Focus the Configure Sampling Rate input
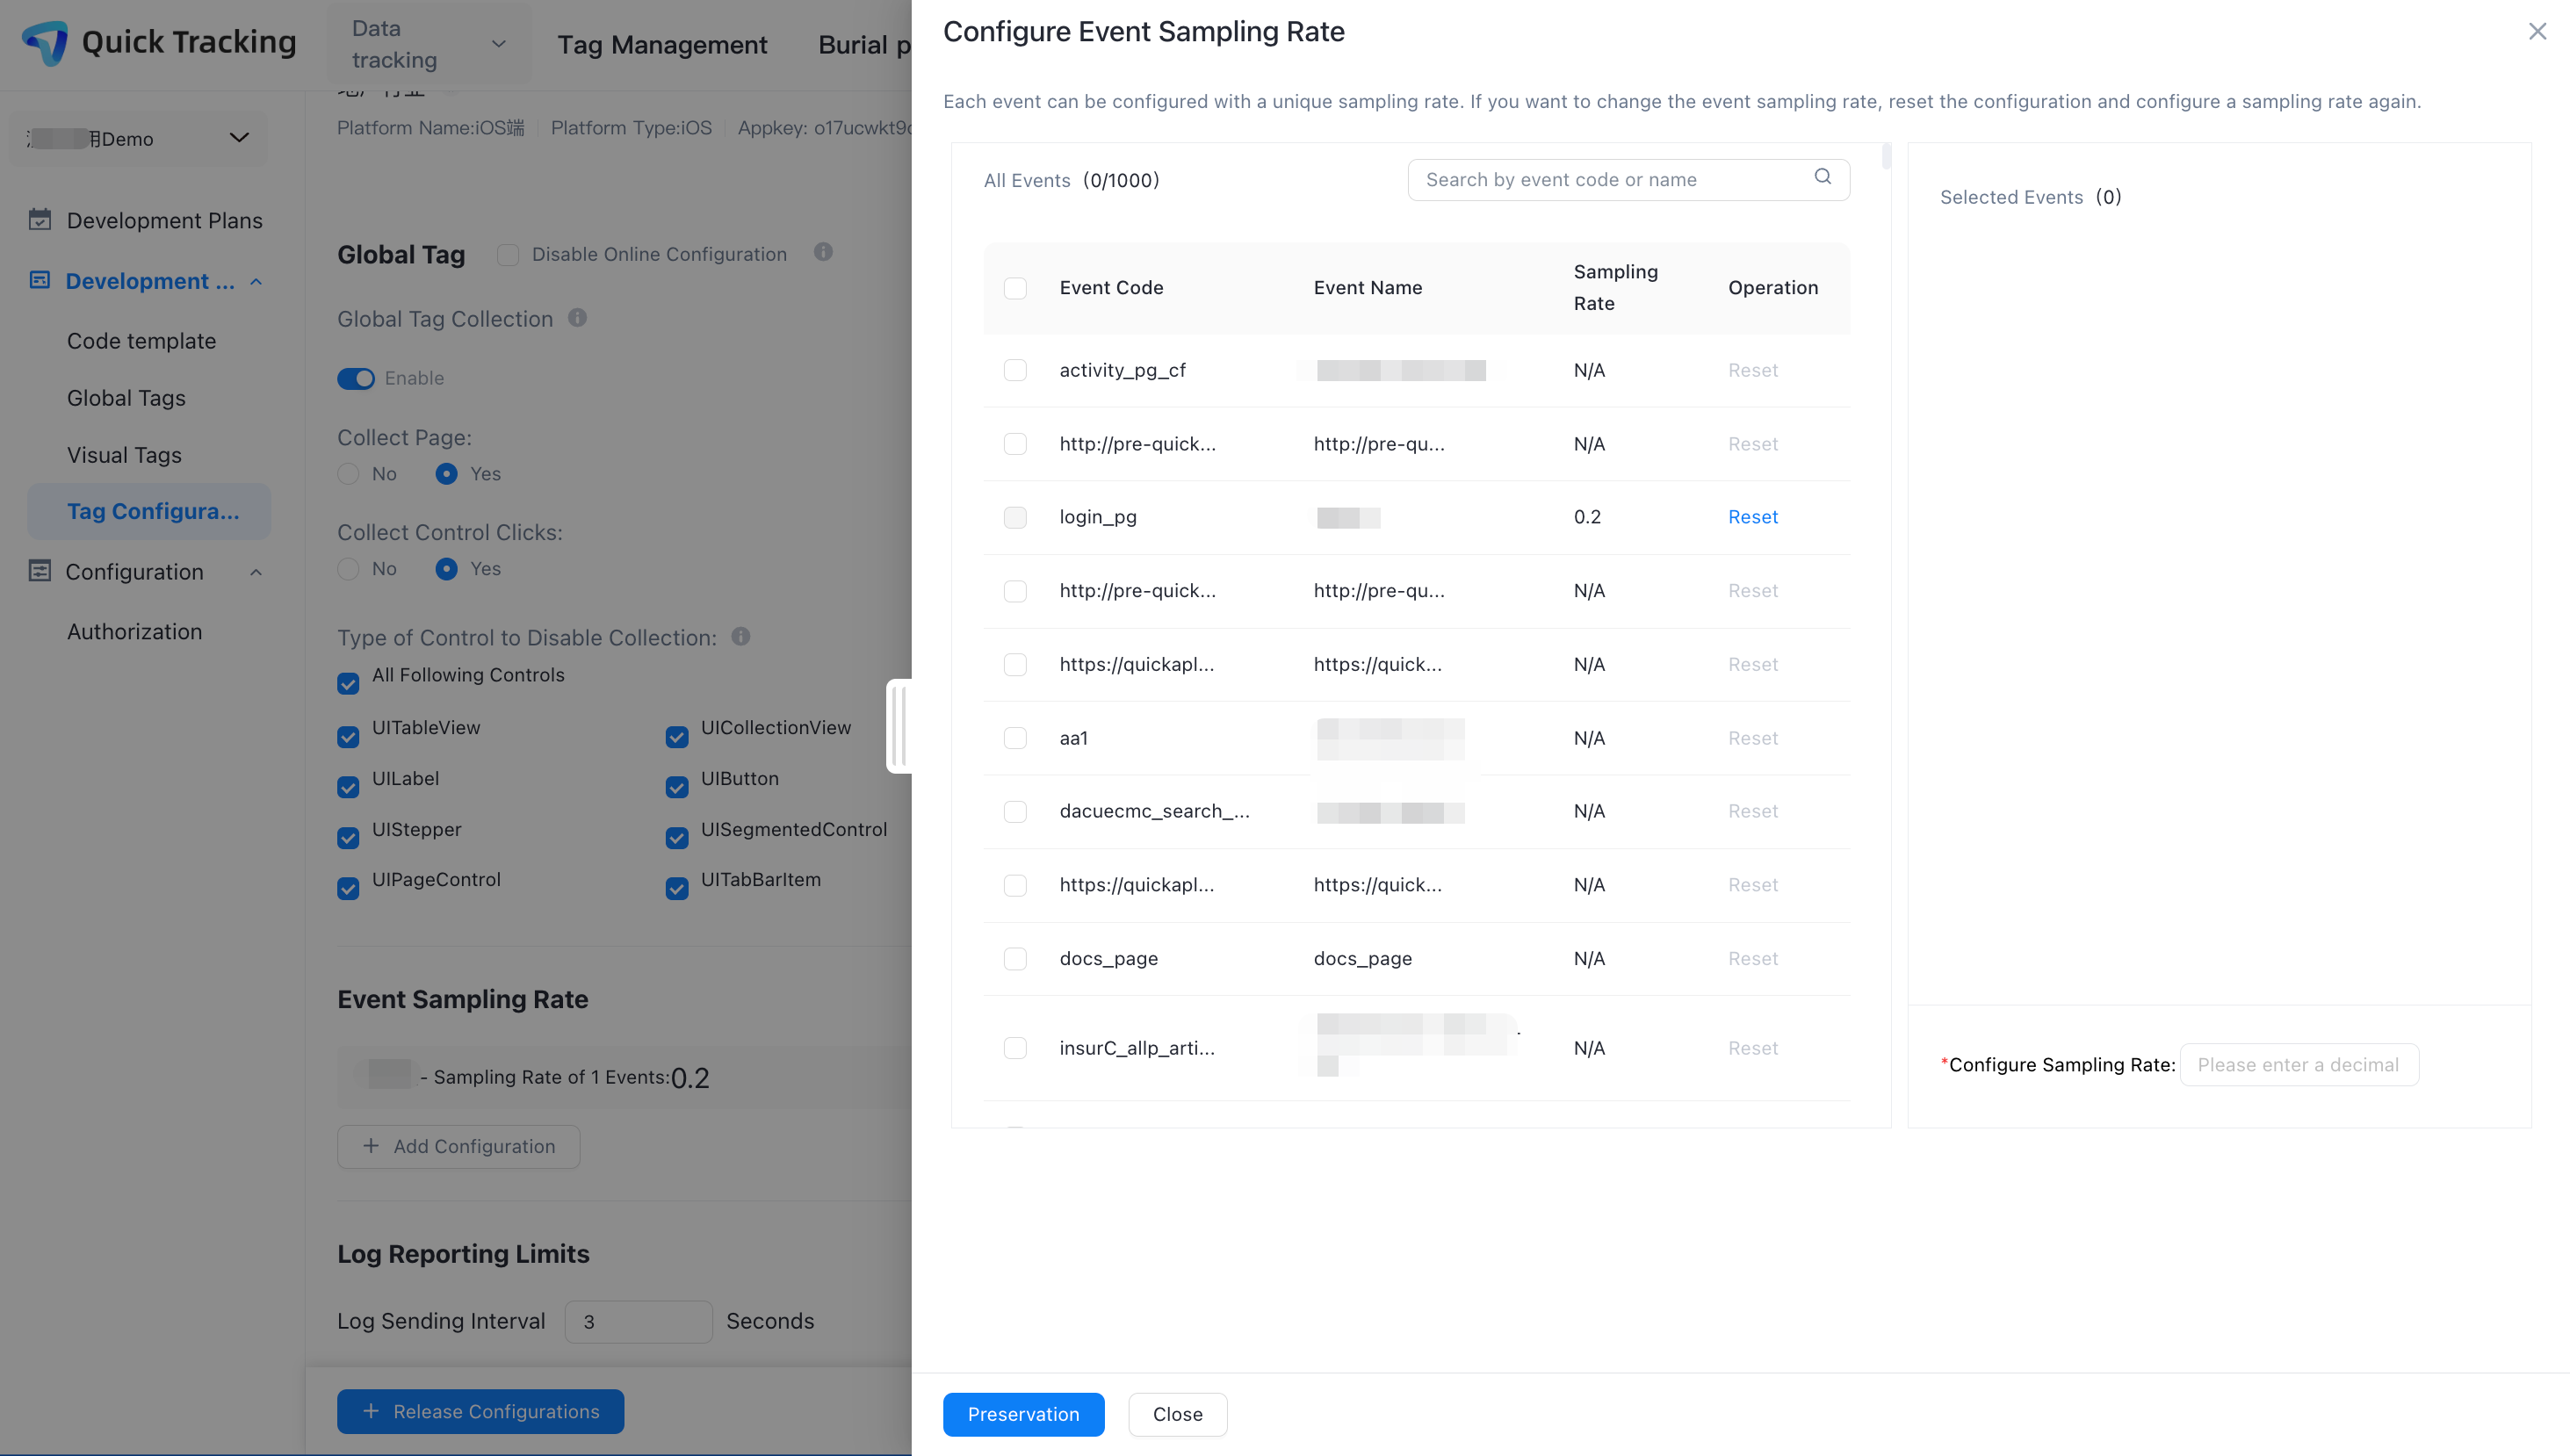This screenshot has height=1456, width=2570. tap(2298, 1064)
